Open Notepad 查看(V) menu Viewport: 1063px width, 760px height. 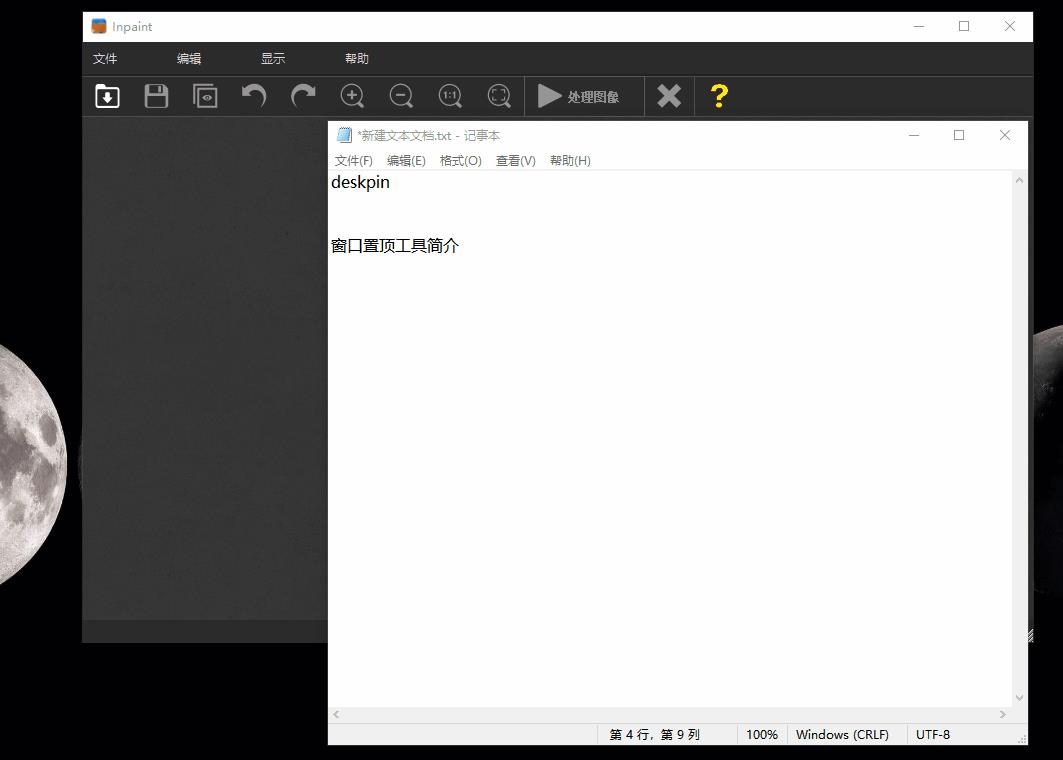[515, 161]
